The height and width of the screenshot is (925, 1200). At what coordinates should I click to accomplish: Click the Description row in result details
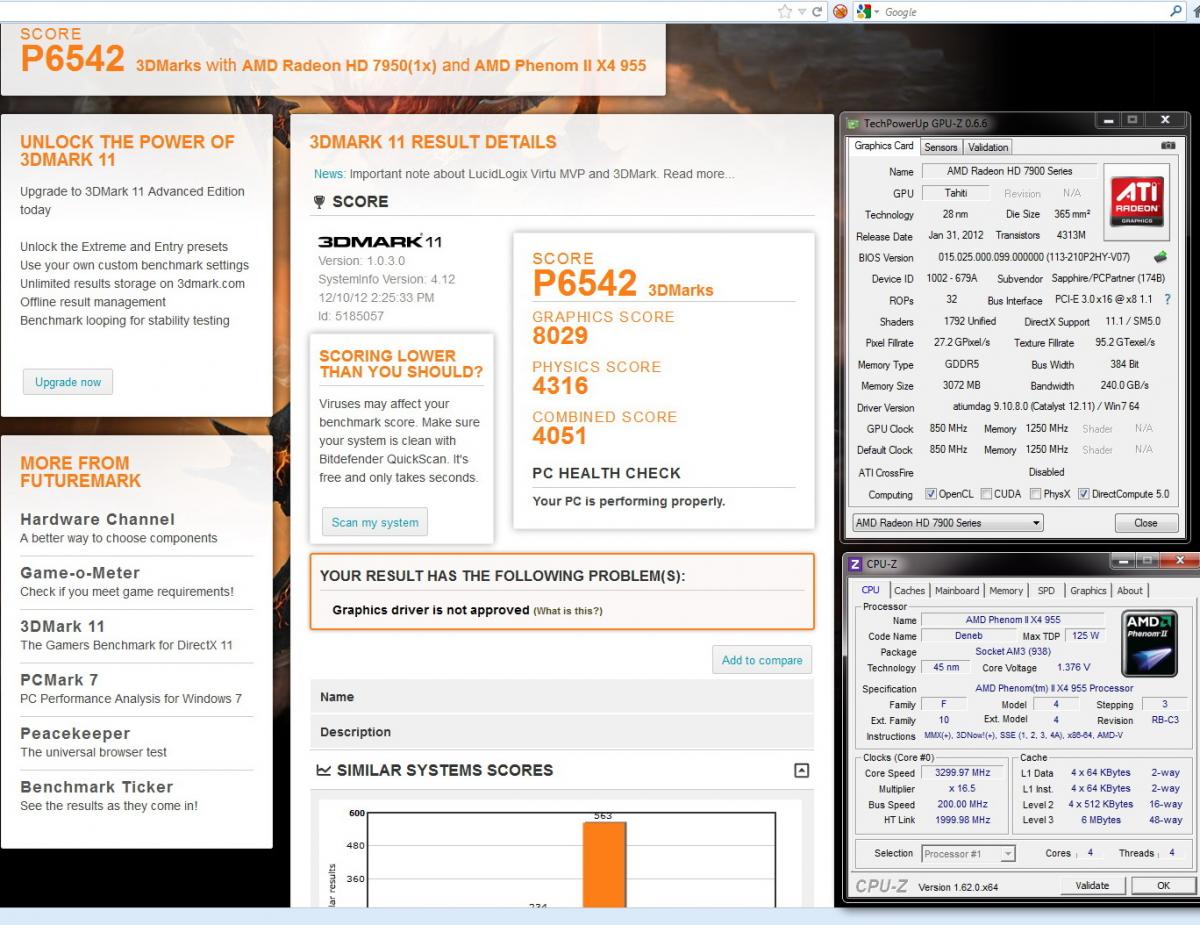561,732
